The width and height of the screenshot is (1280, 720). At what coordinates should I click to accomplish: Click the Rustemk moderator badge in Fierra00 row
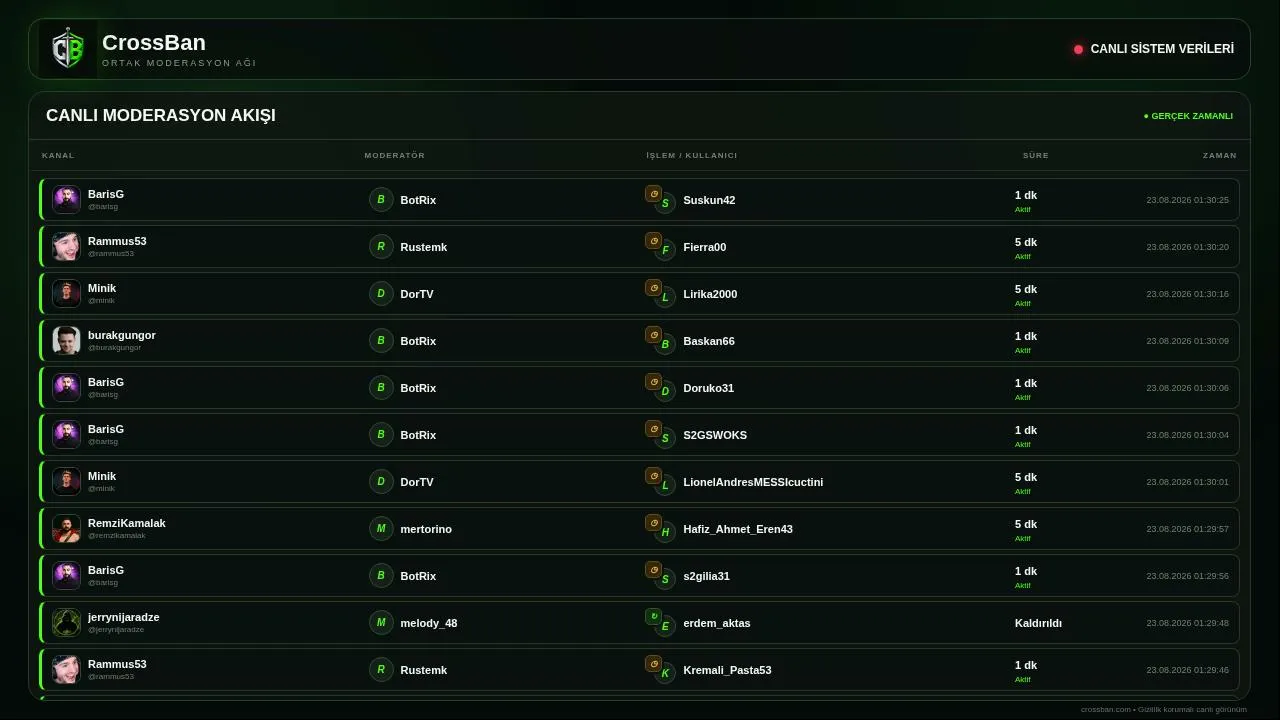[381, 246]
